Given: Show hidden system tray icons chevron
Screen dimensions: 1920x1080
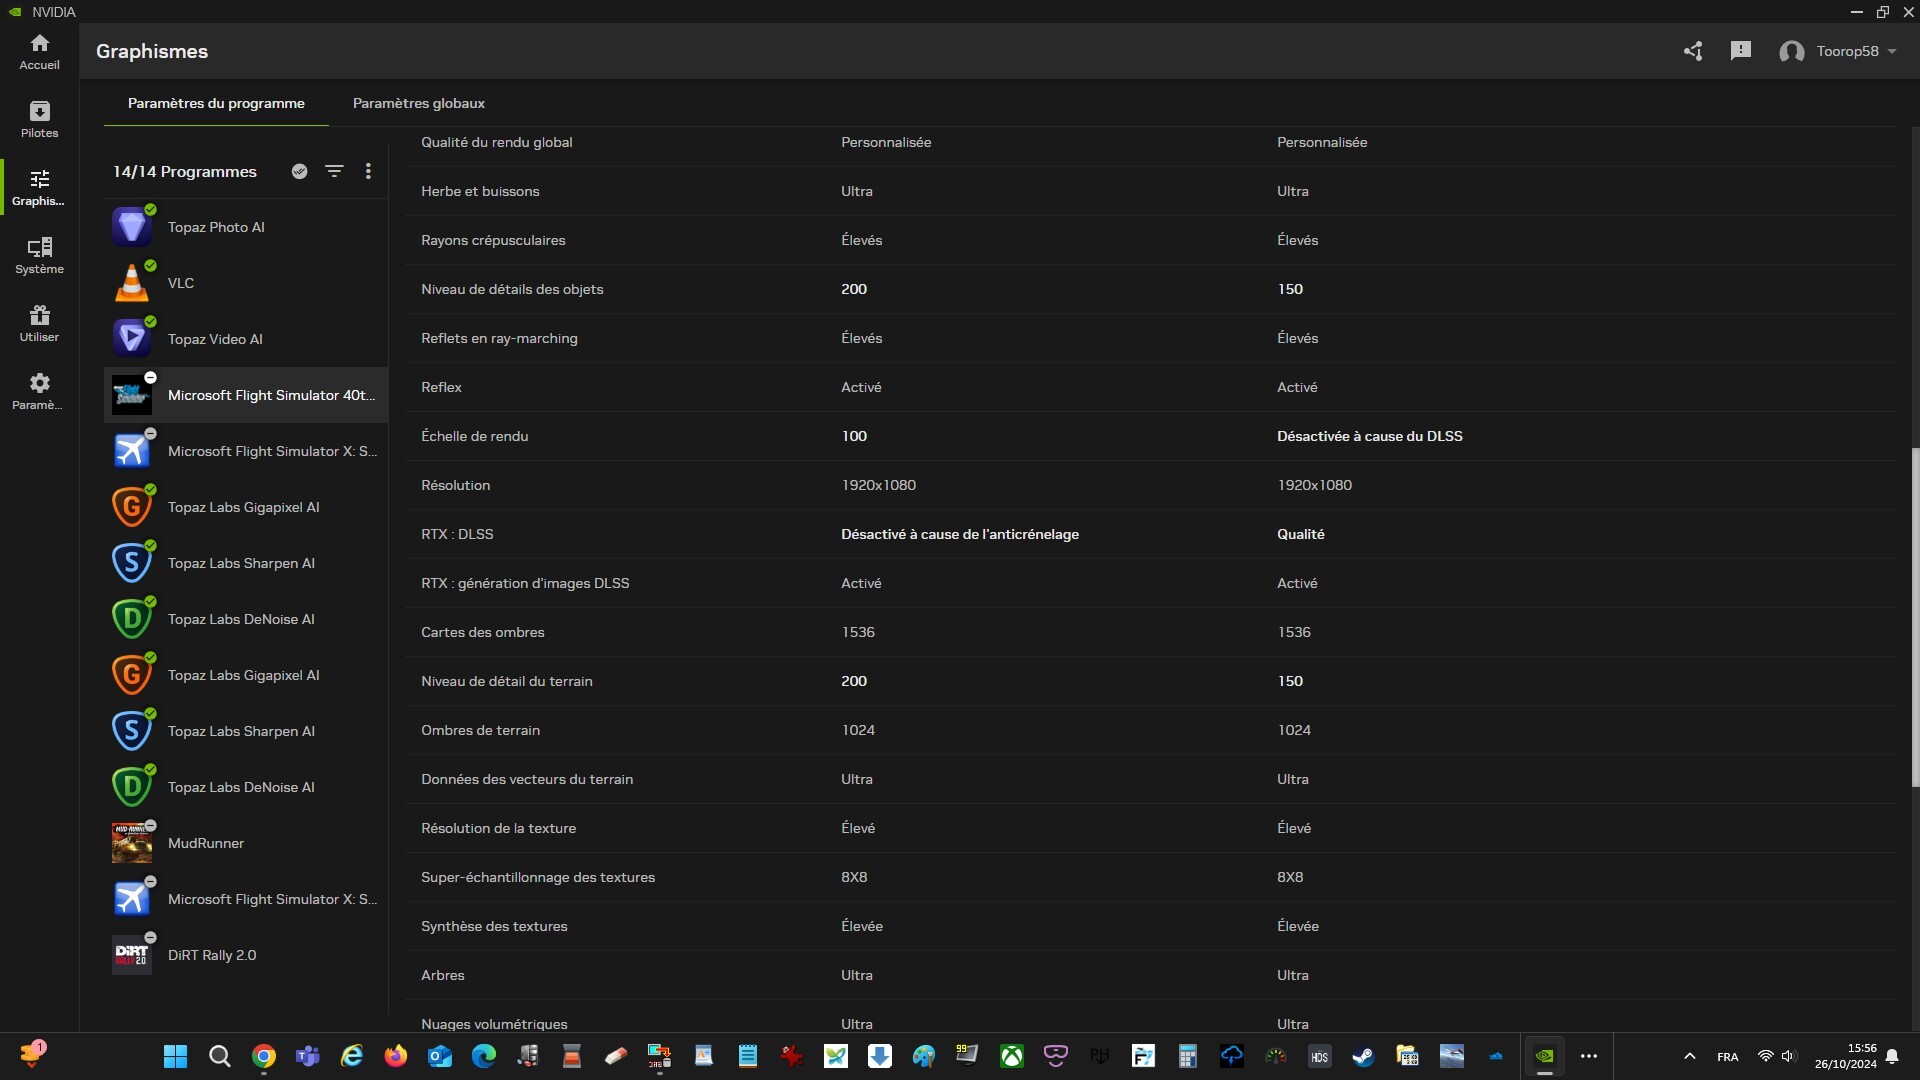Looking at the screenshot, I should tap(1689, 1056).
